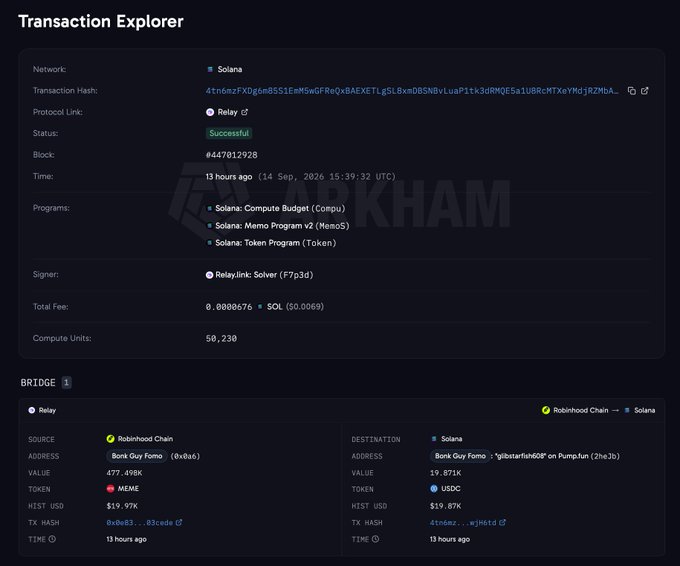Click the Relay.link Solver signer icon

(209, 275)
